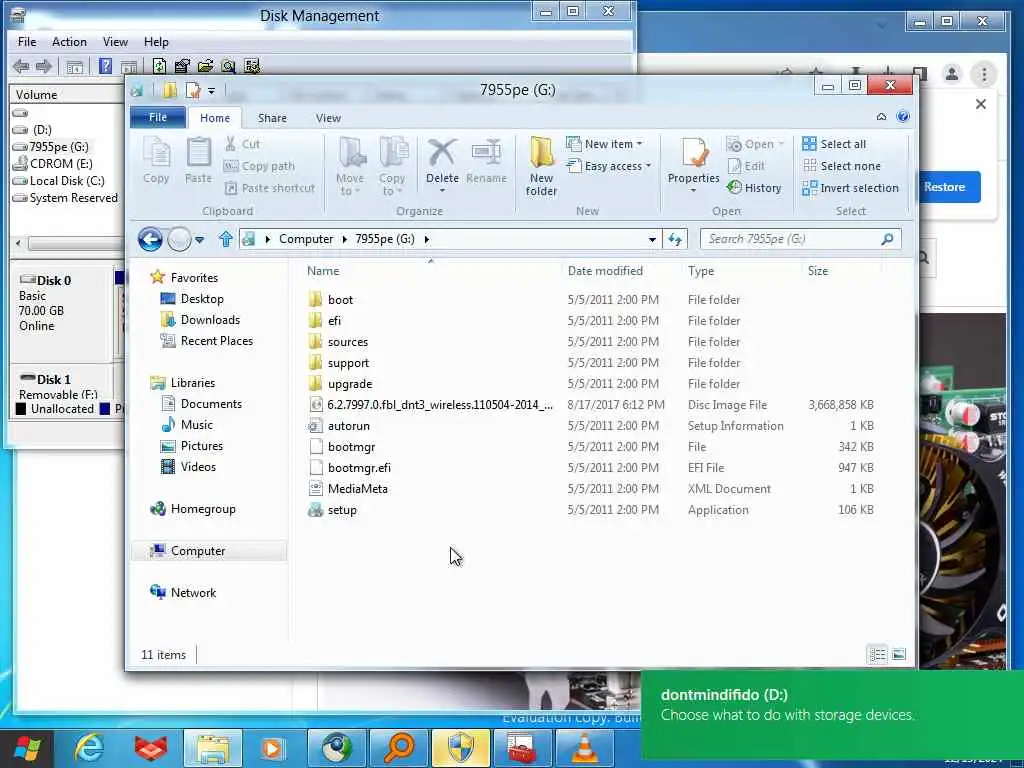Screen dimensions: 1024x768
Task: Switch to details view icon in status bar
Action: [x=878, y=654]
